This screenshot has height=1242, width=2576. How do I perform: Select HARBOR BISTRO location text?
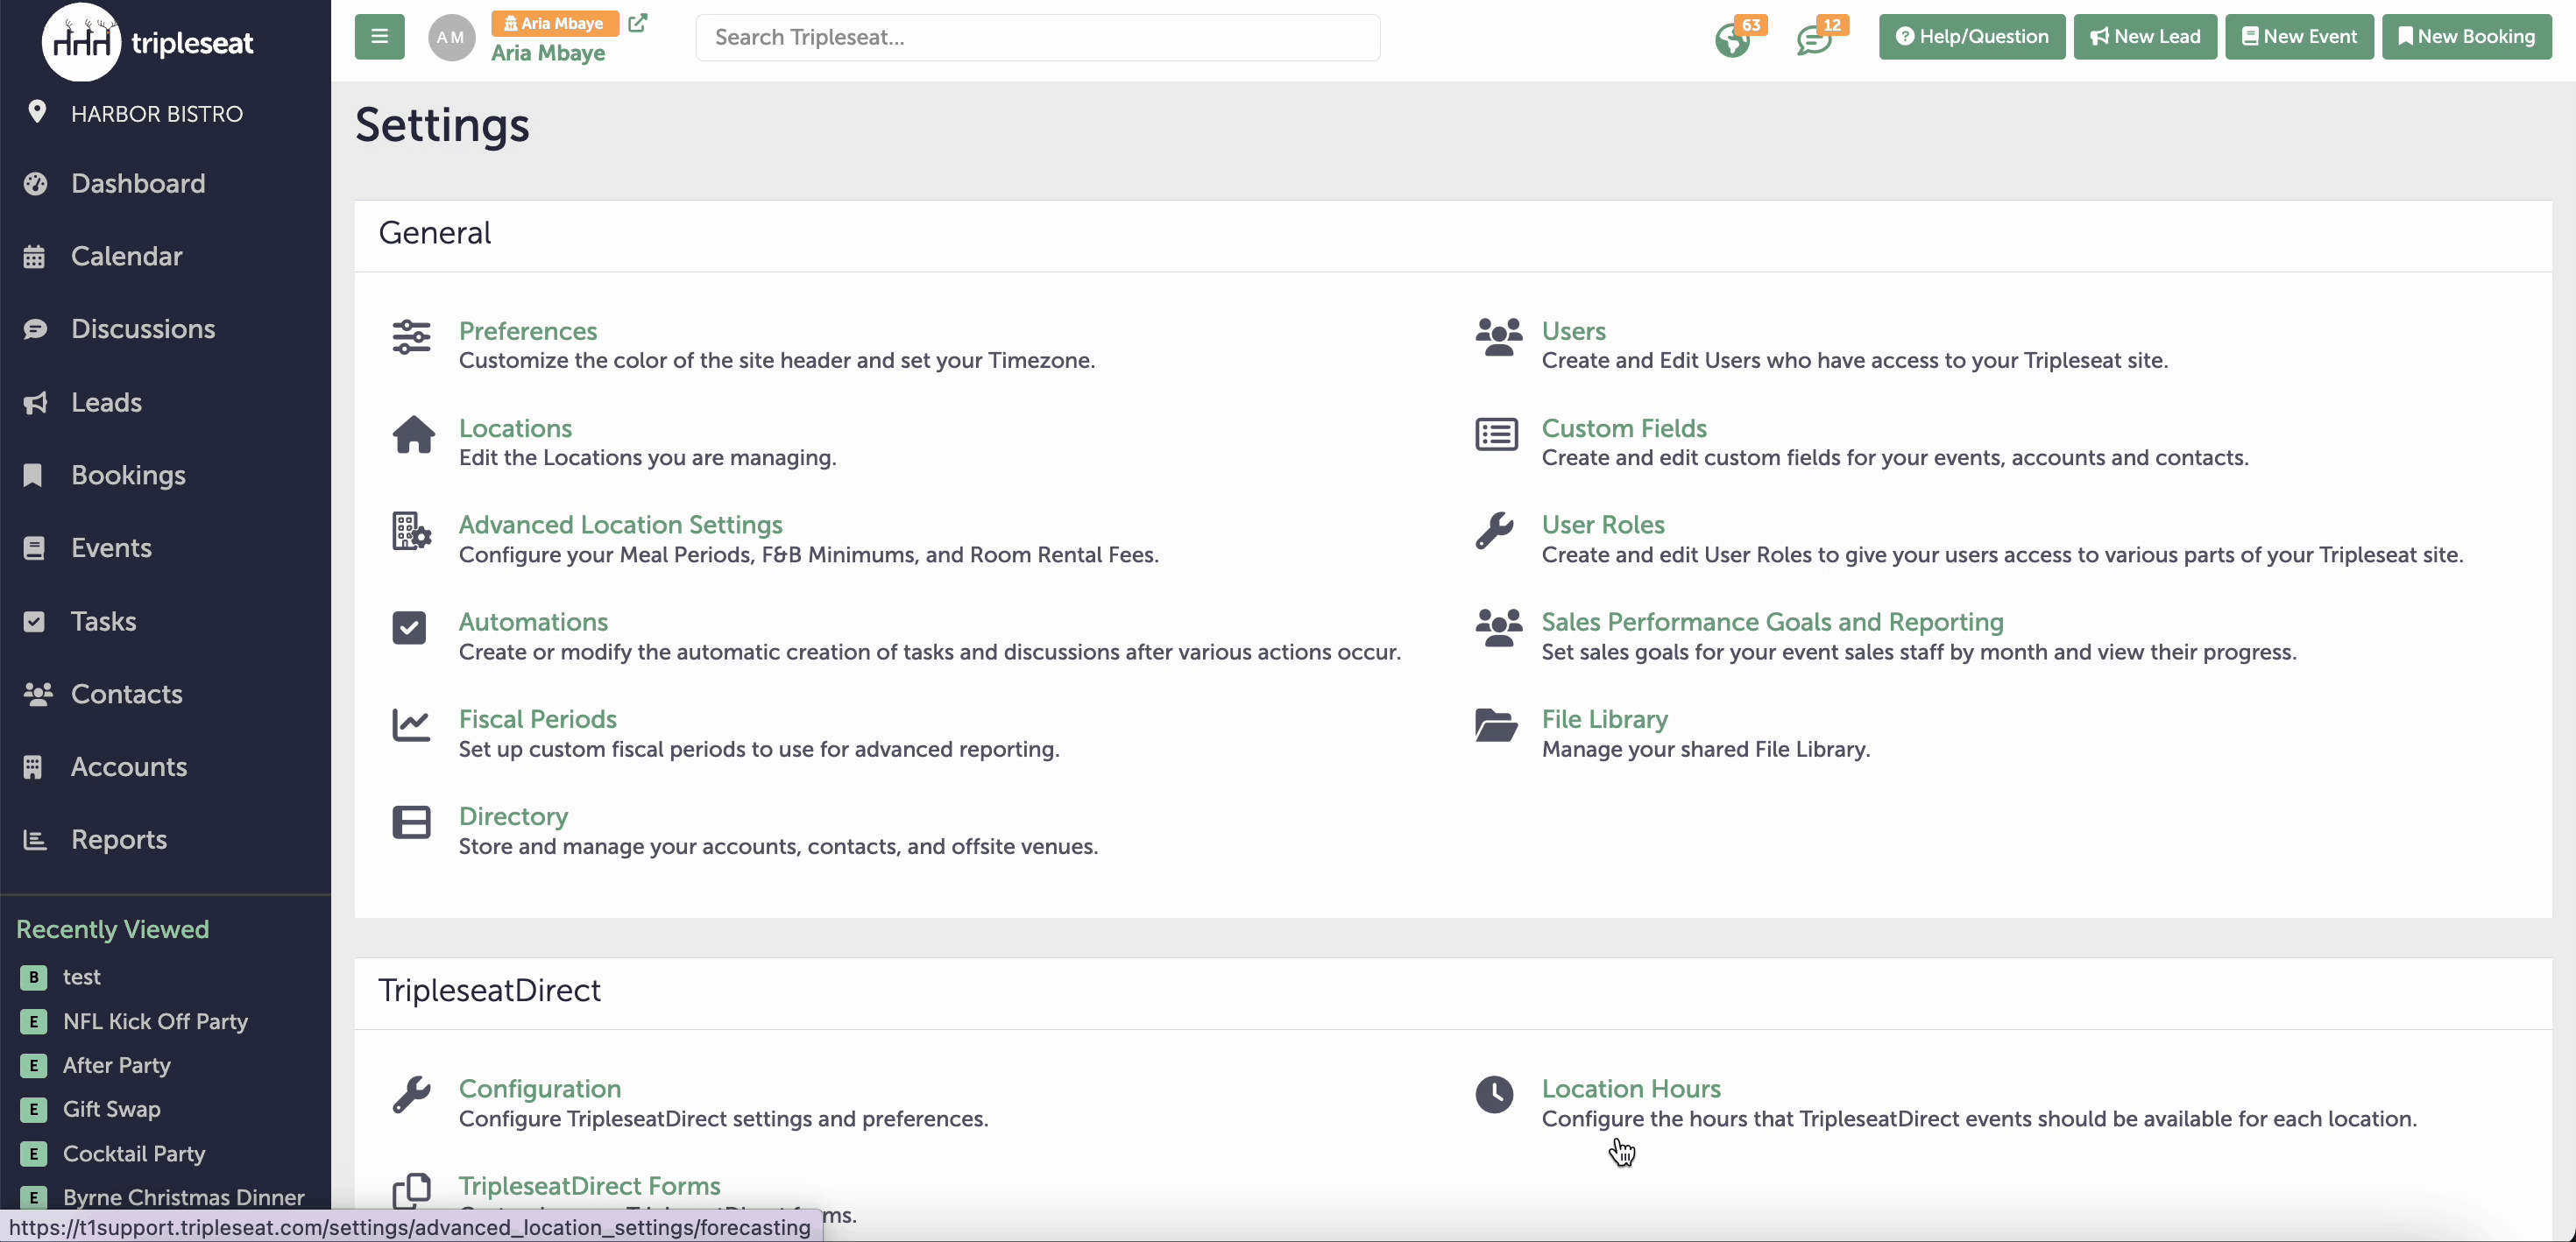pos(156,114)
